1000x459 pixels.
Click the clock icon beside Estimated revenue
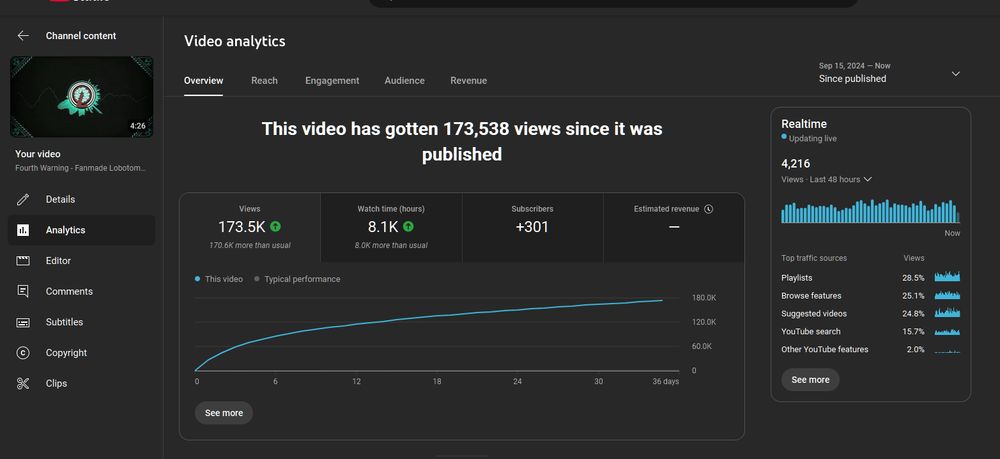coord(709,209)
